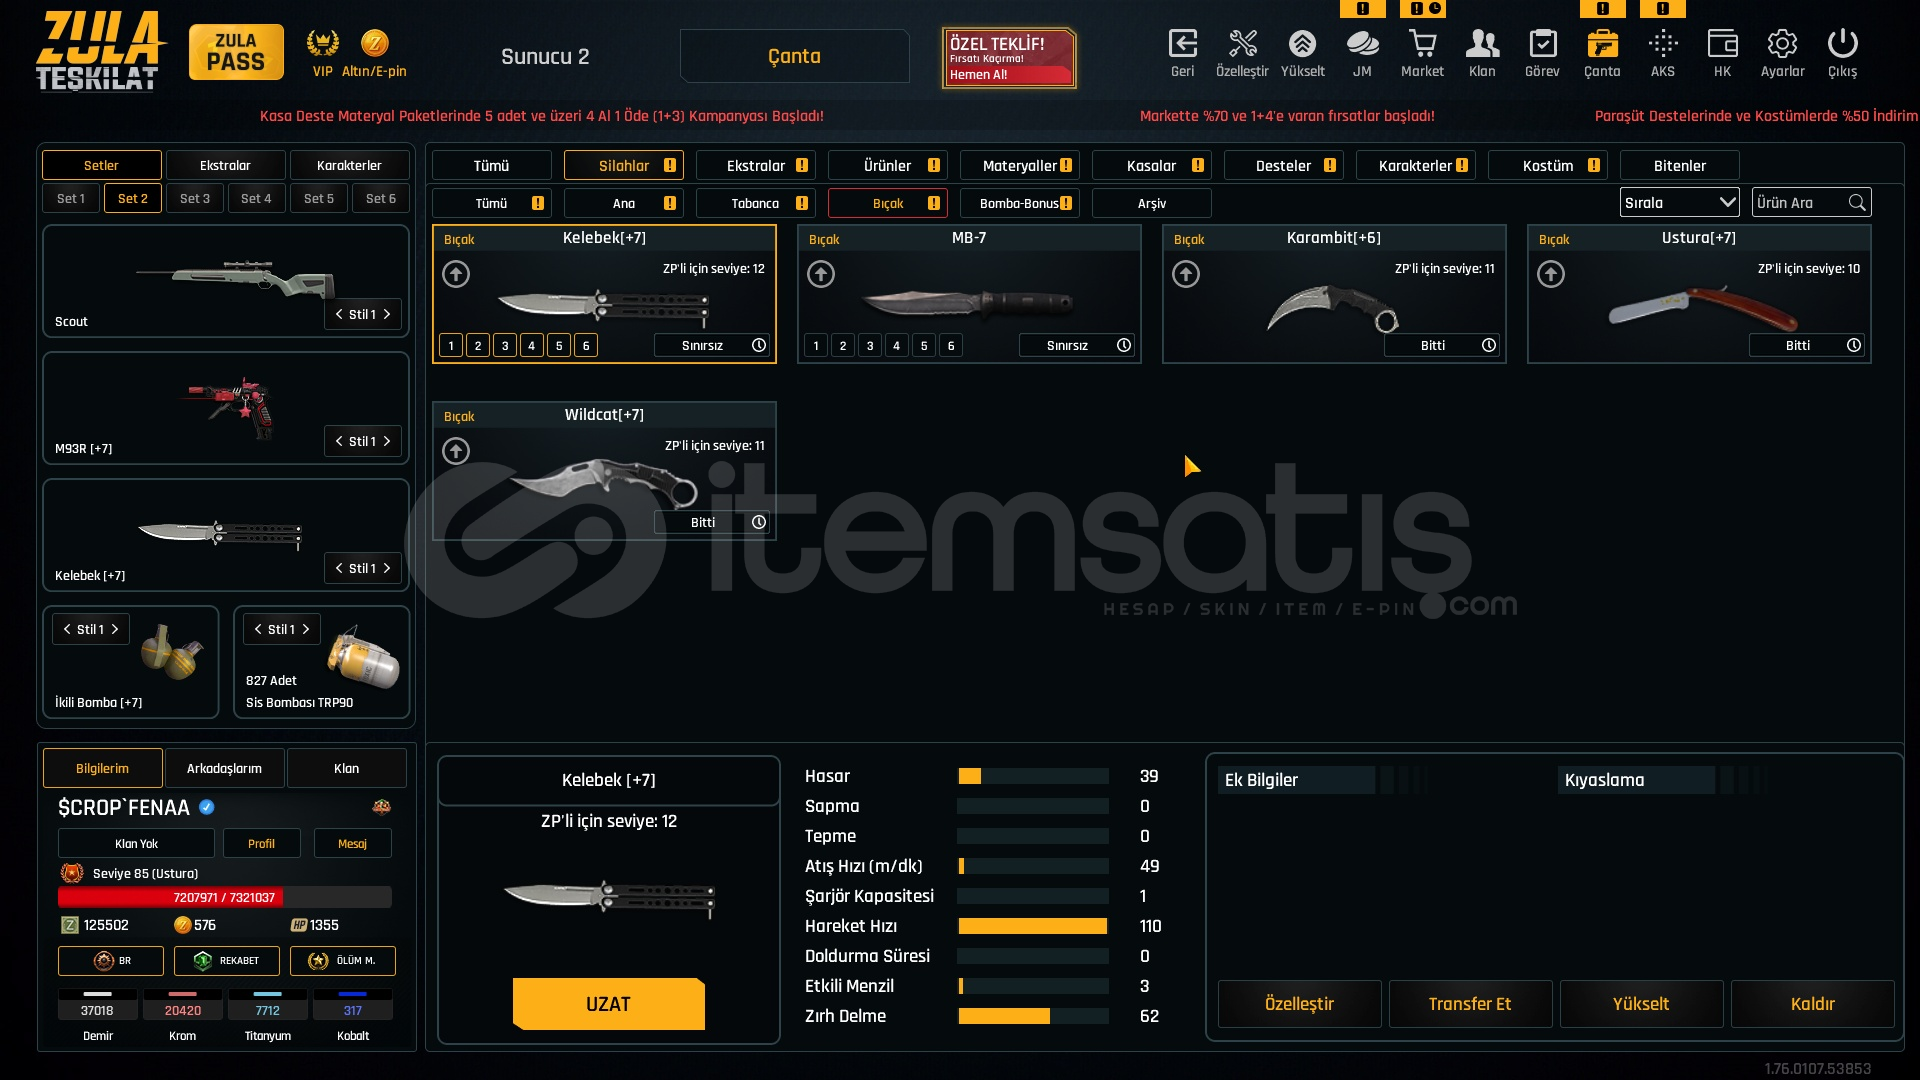
Task: Click the Ürün Ara search field
Action: click(1811, 203)
